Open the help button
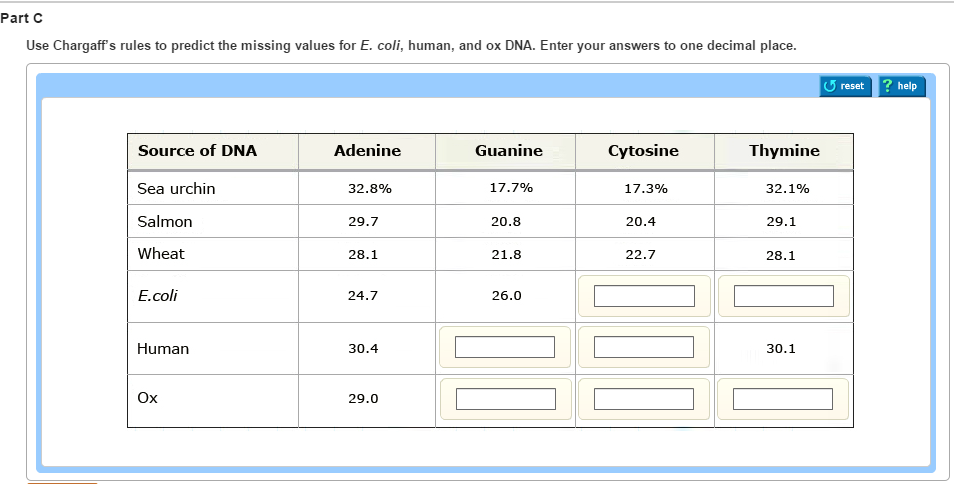 901,86
